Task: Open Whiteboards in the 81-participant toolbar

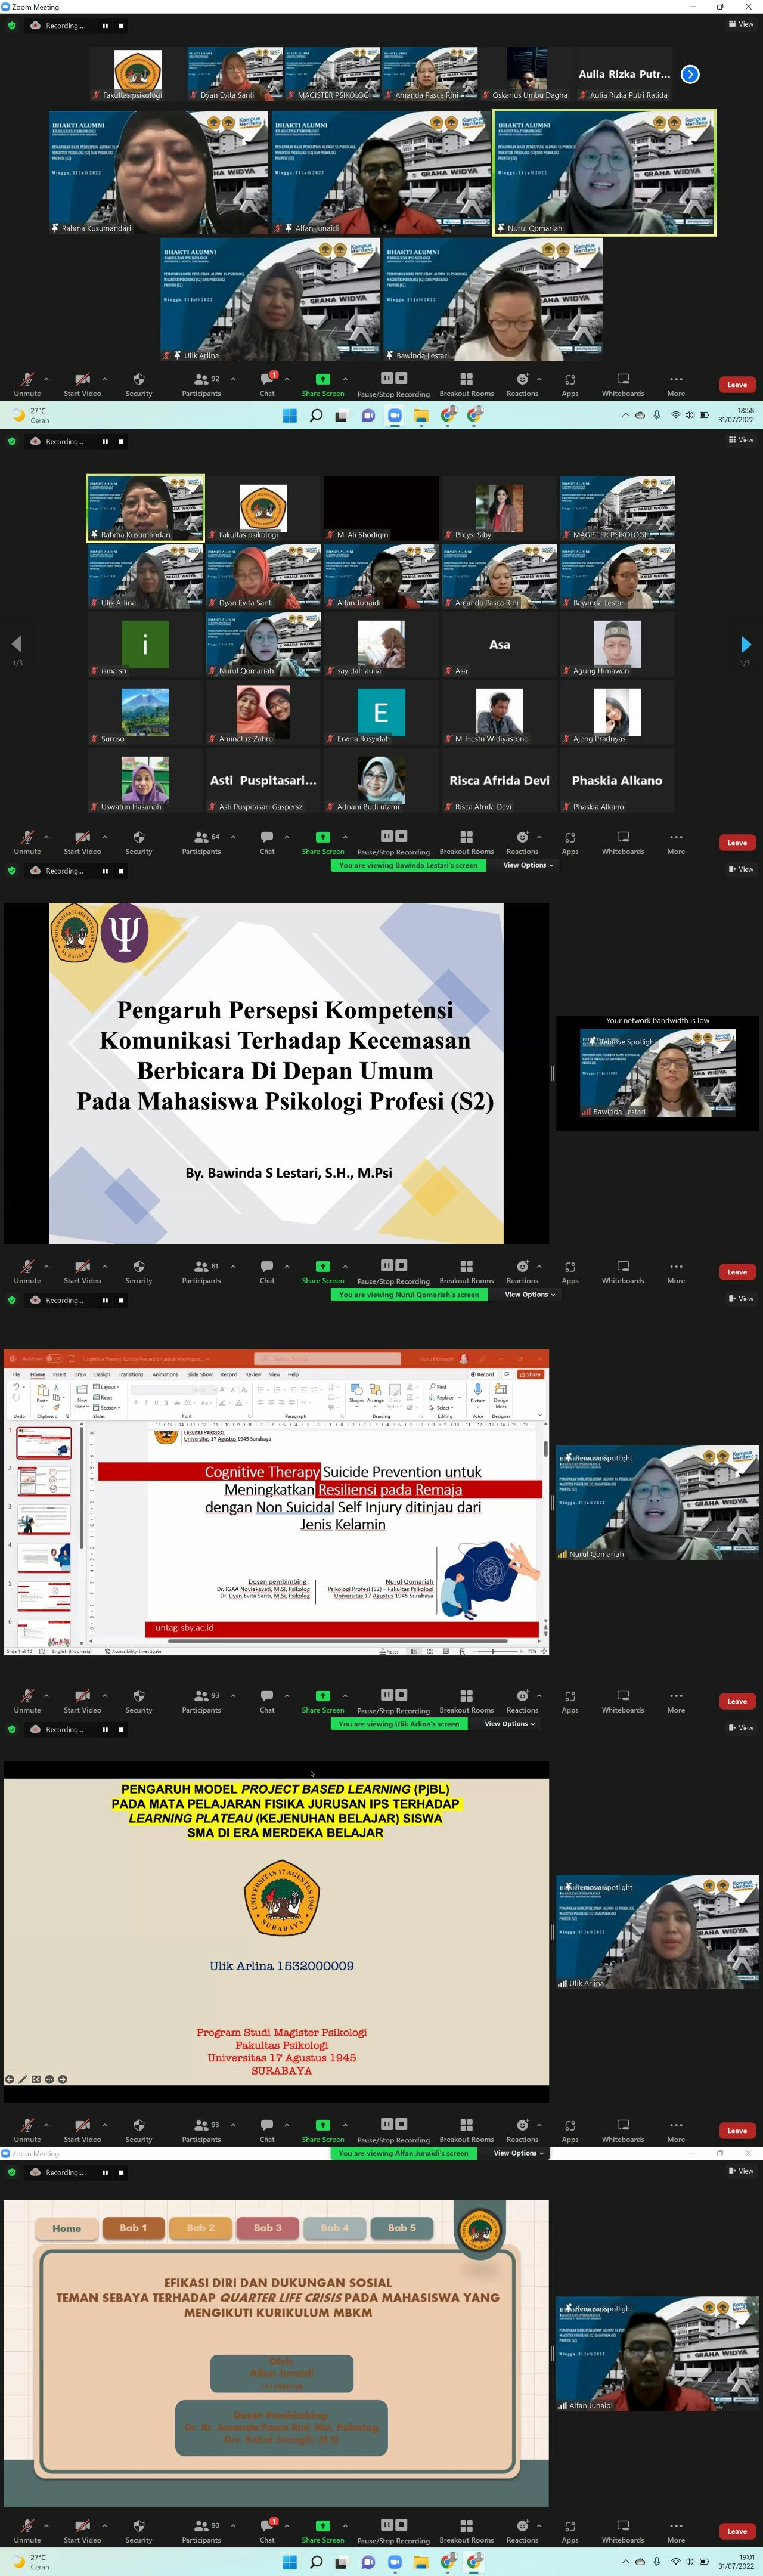Action: (623, 1271)
